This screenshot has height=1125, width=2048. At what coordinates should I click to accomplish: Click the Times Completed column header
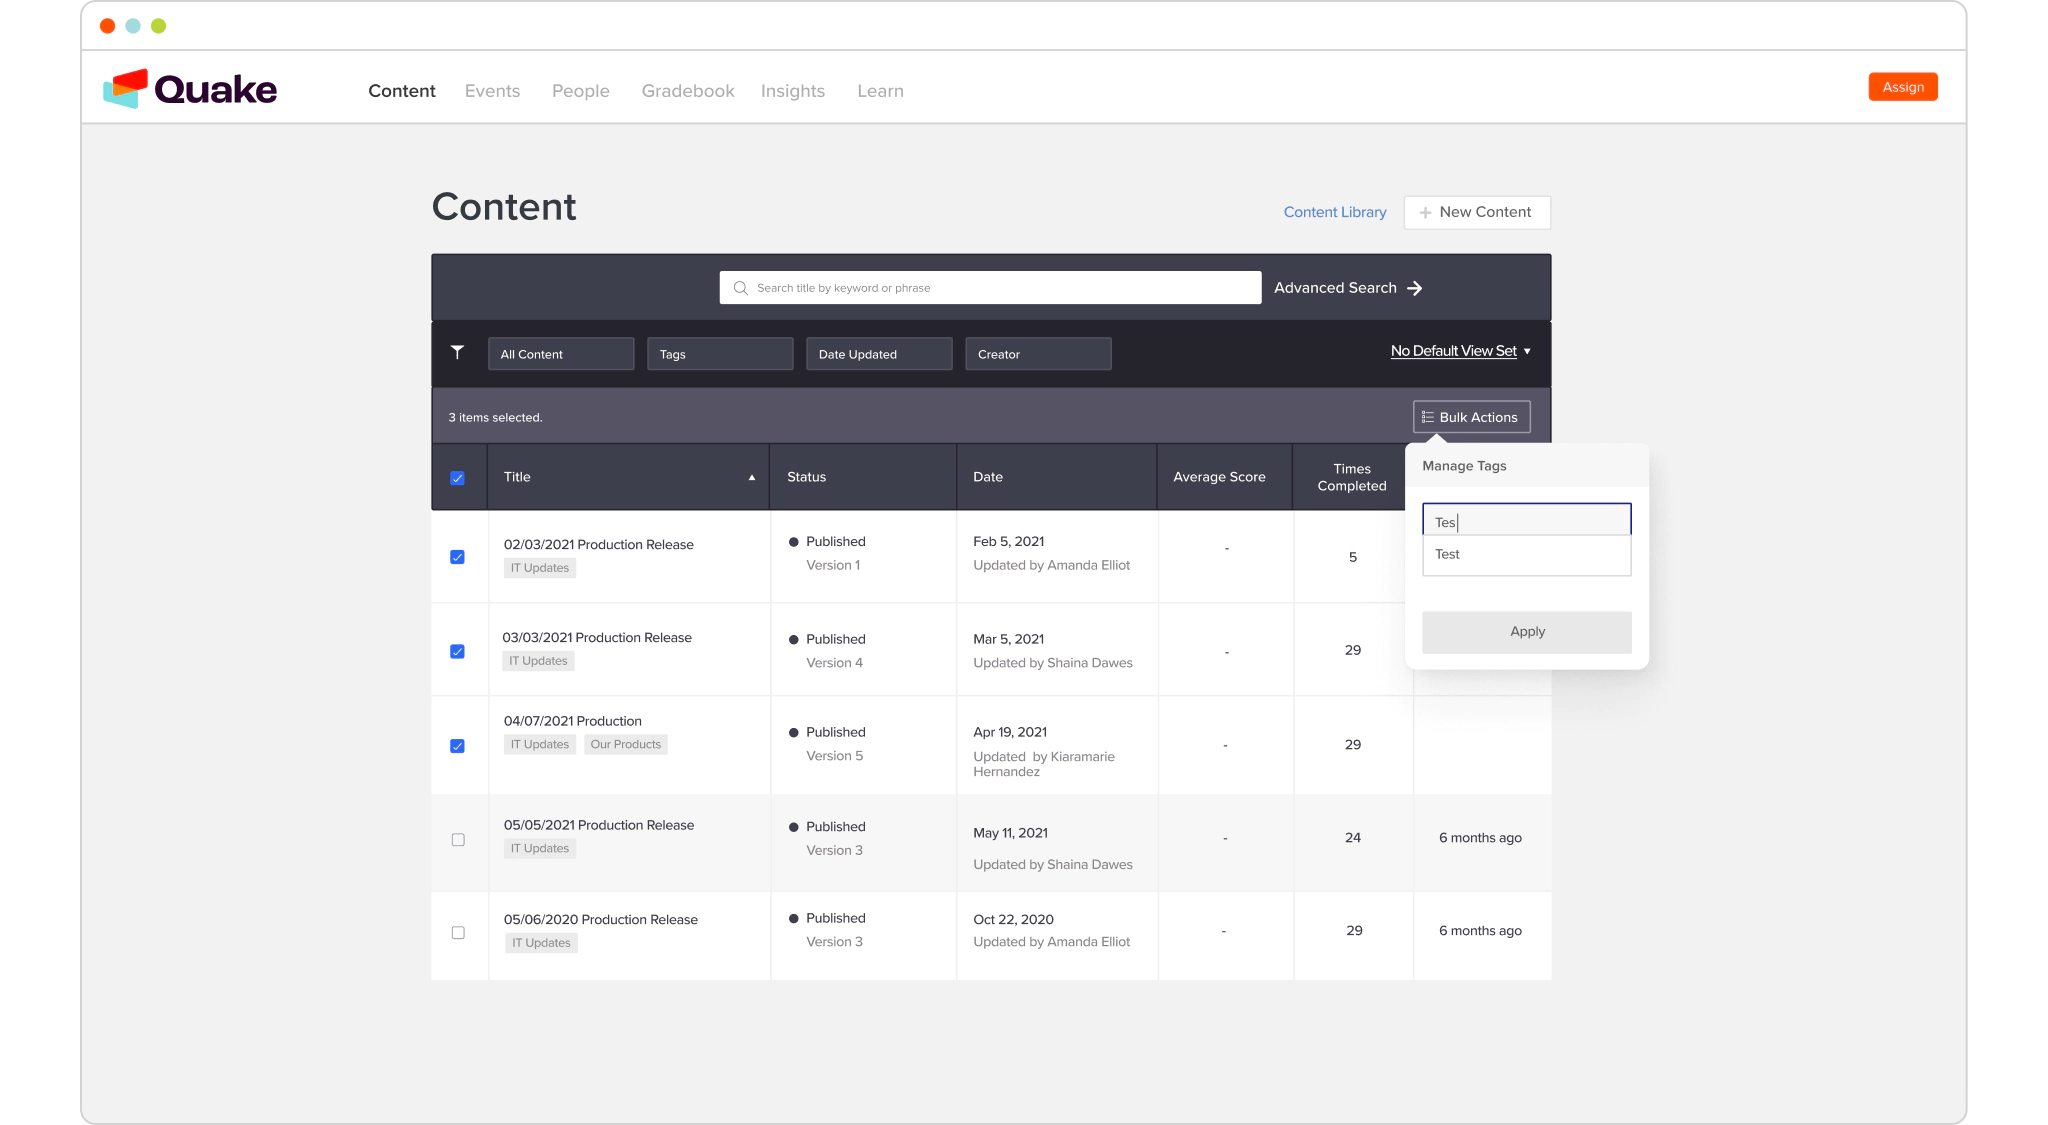point(1352,477)
